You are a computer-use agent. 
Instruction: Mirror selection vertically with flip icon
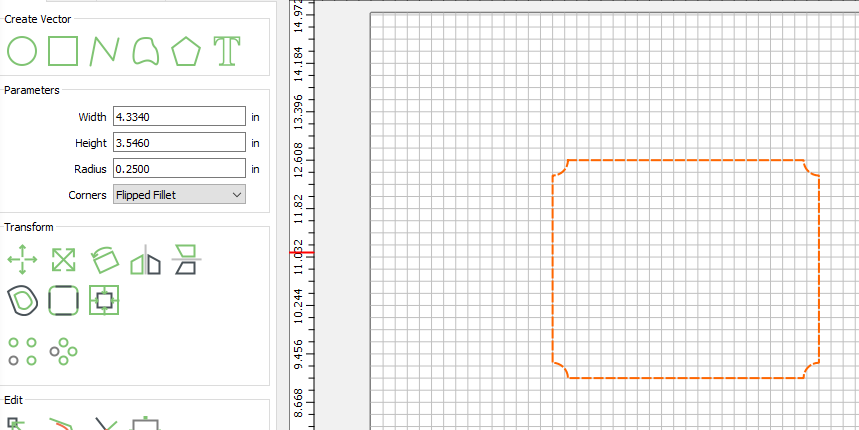pos(187,260)
